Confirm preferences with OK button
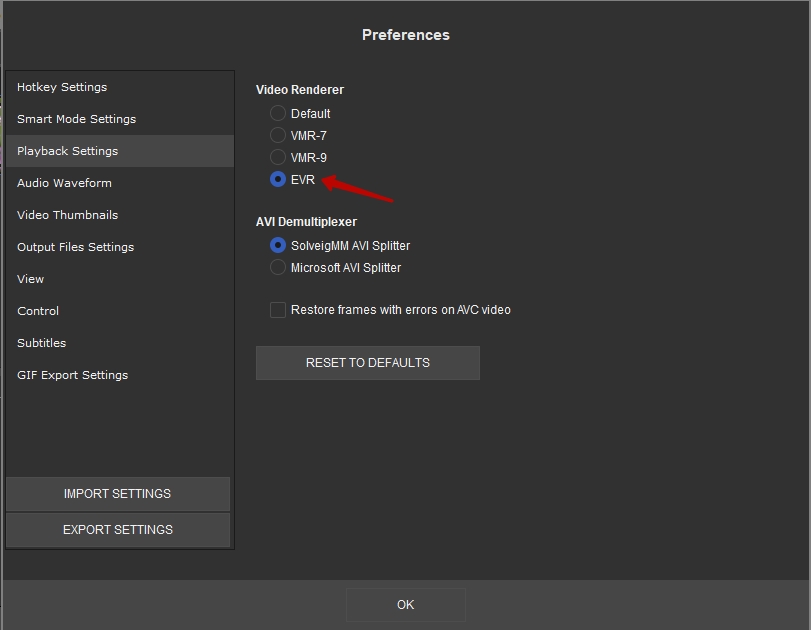 (405, 605)
